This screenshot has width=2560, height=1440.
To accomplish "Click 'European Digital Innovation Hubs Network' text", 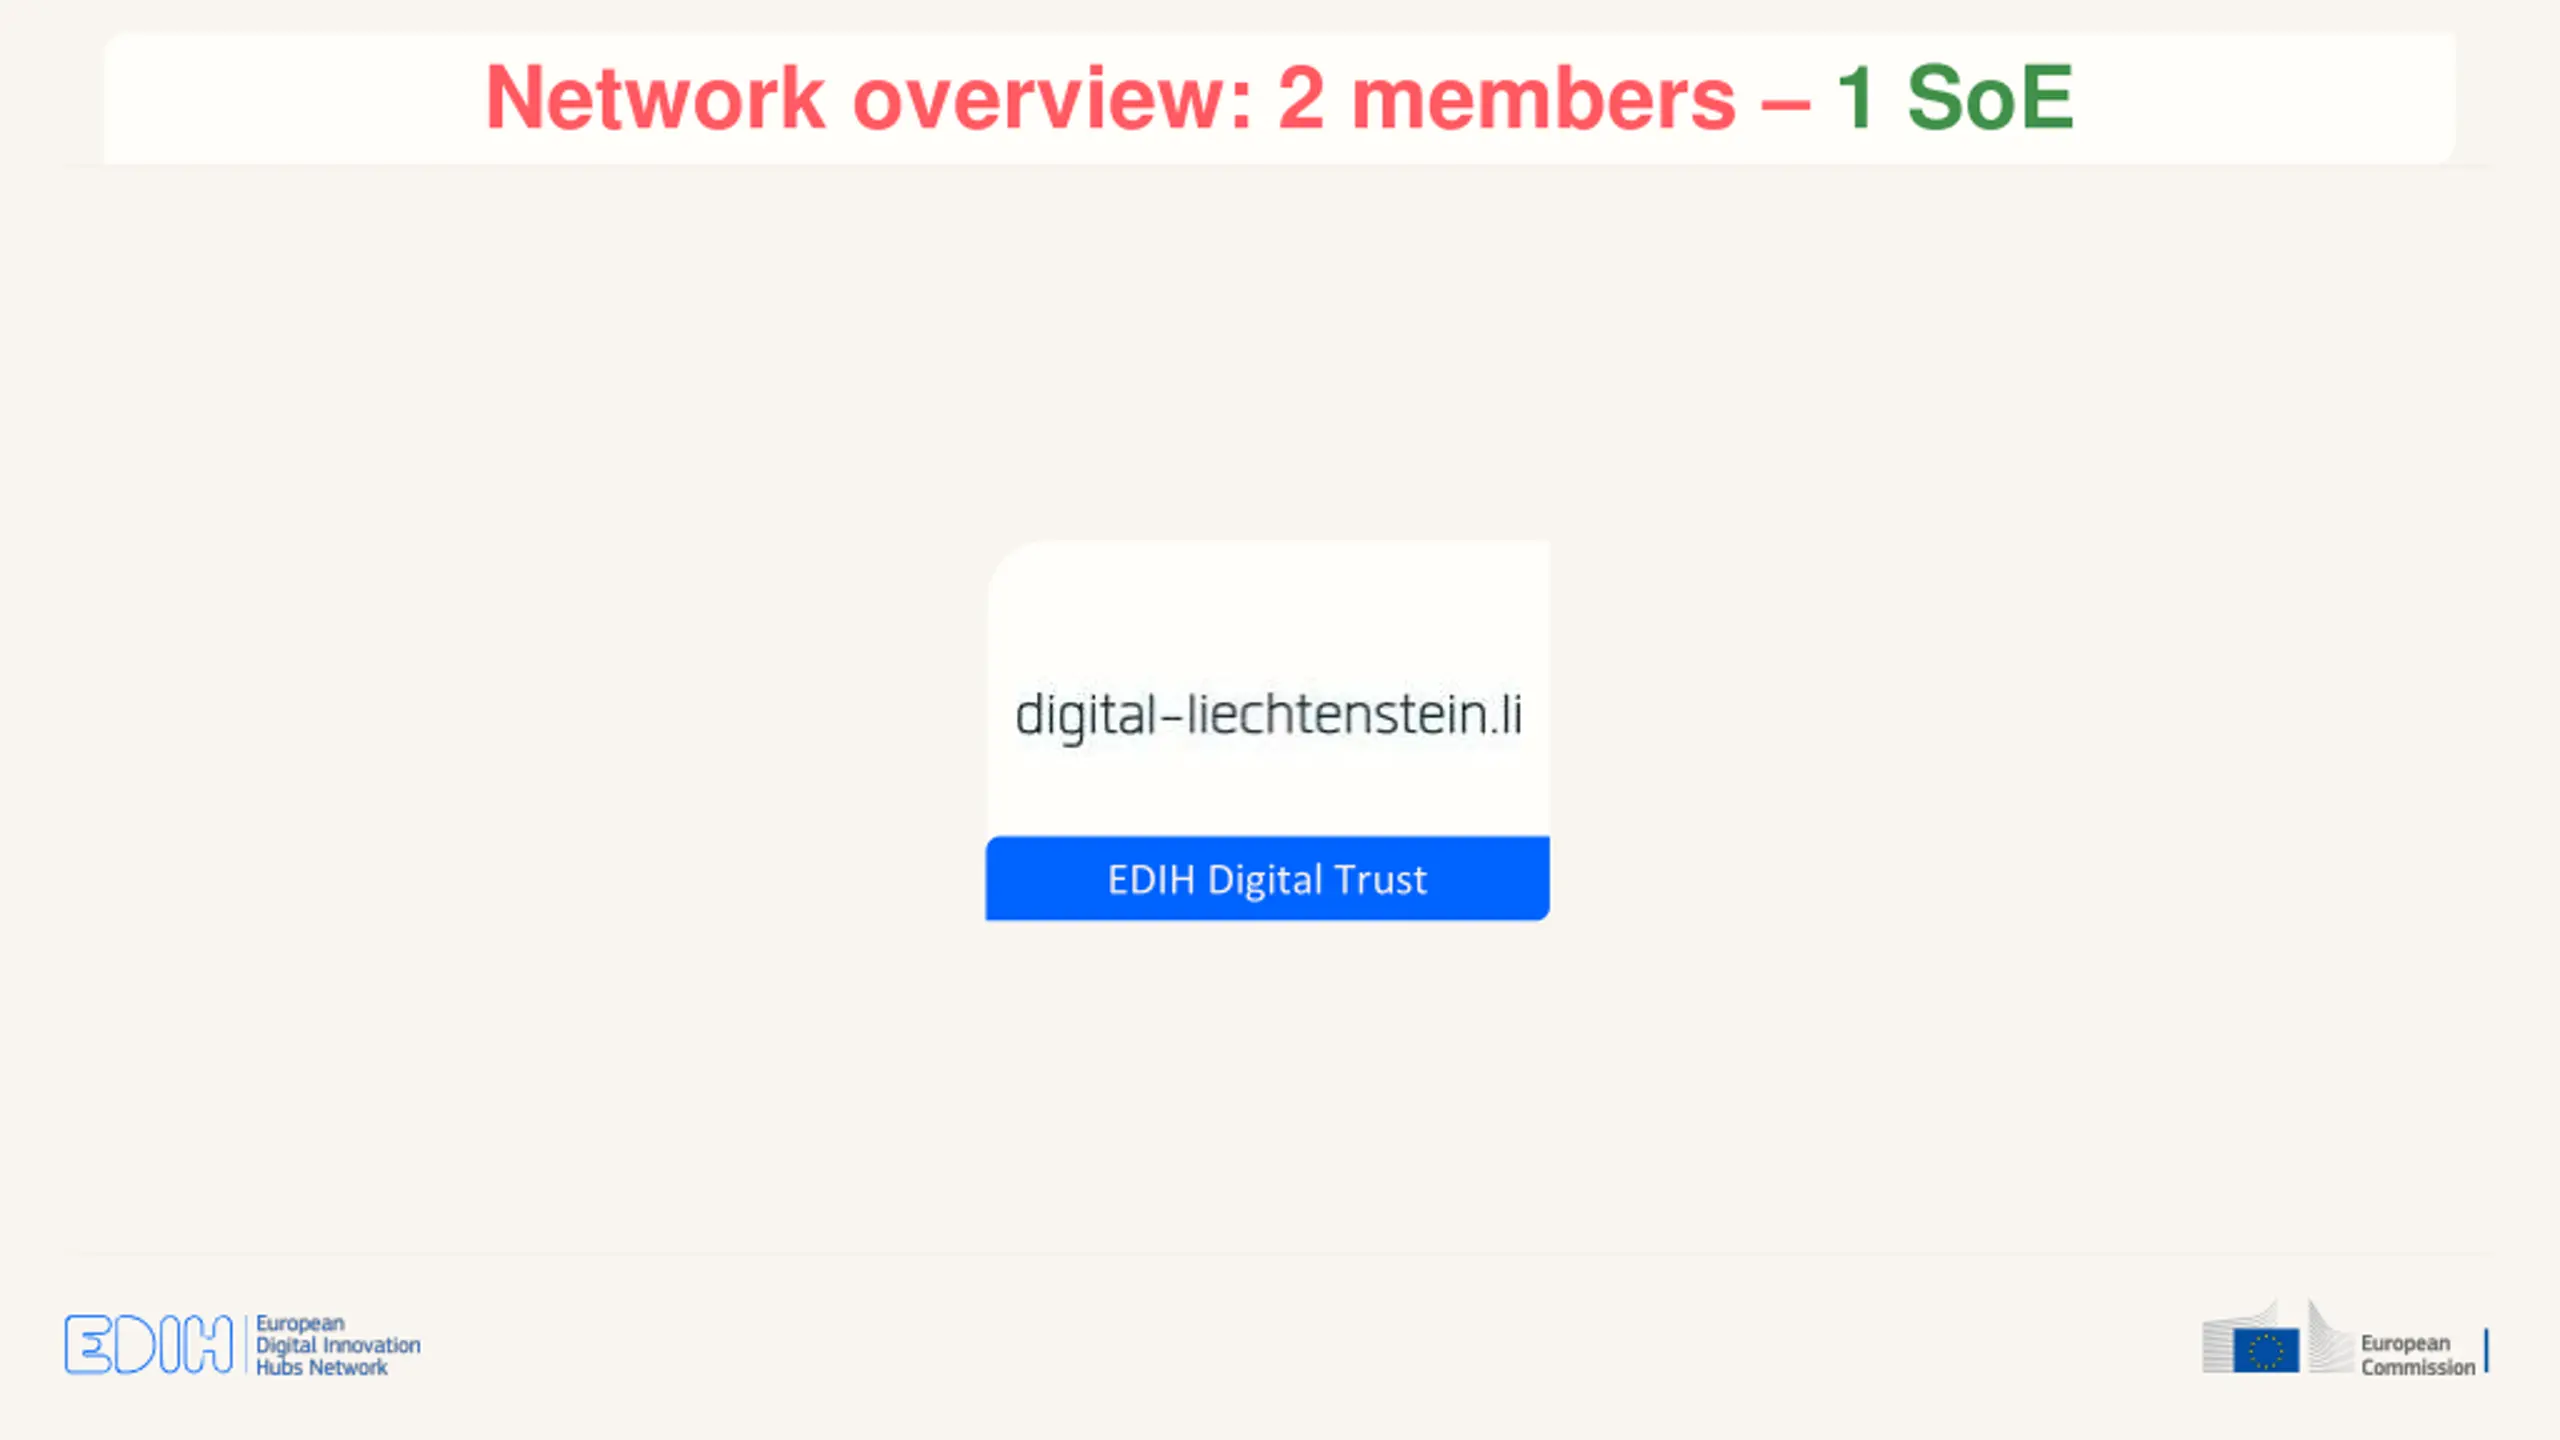I will (x=338, y=1345).
